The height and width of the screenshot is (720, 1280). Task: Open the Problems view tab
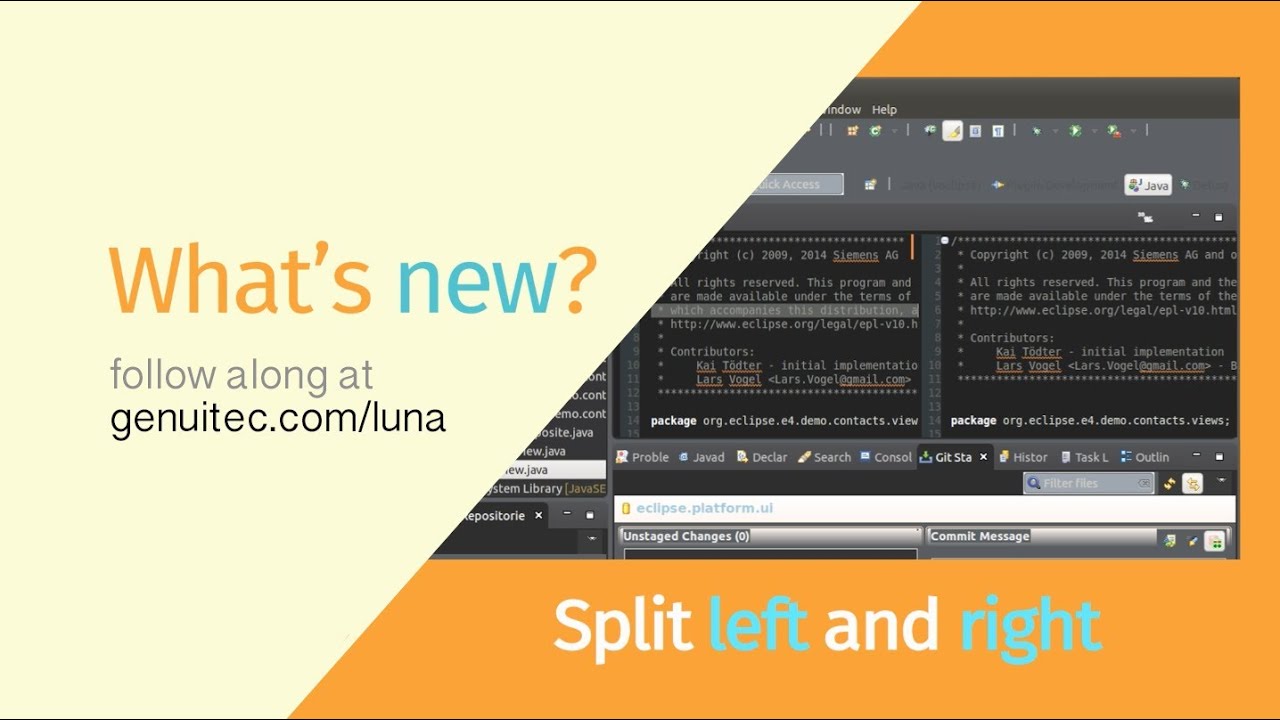642,457
